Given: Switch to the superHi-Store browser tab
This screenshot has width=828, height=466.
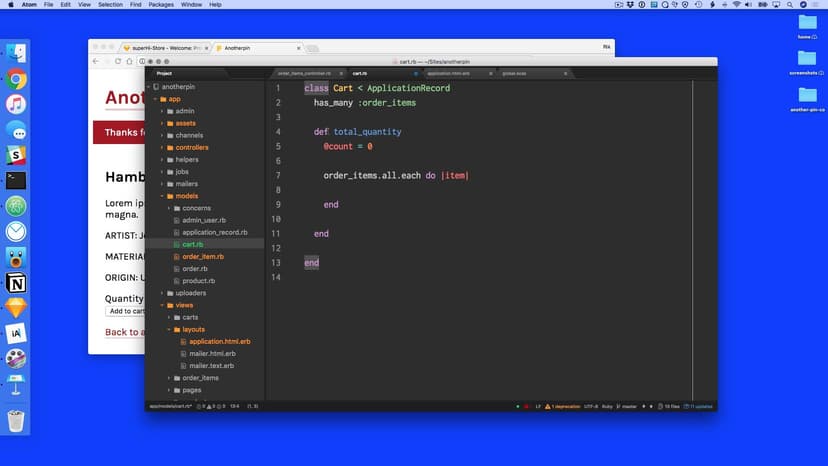Looking at the screenshot, I should pos(161,47).
